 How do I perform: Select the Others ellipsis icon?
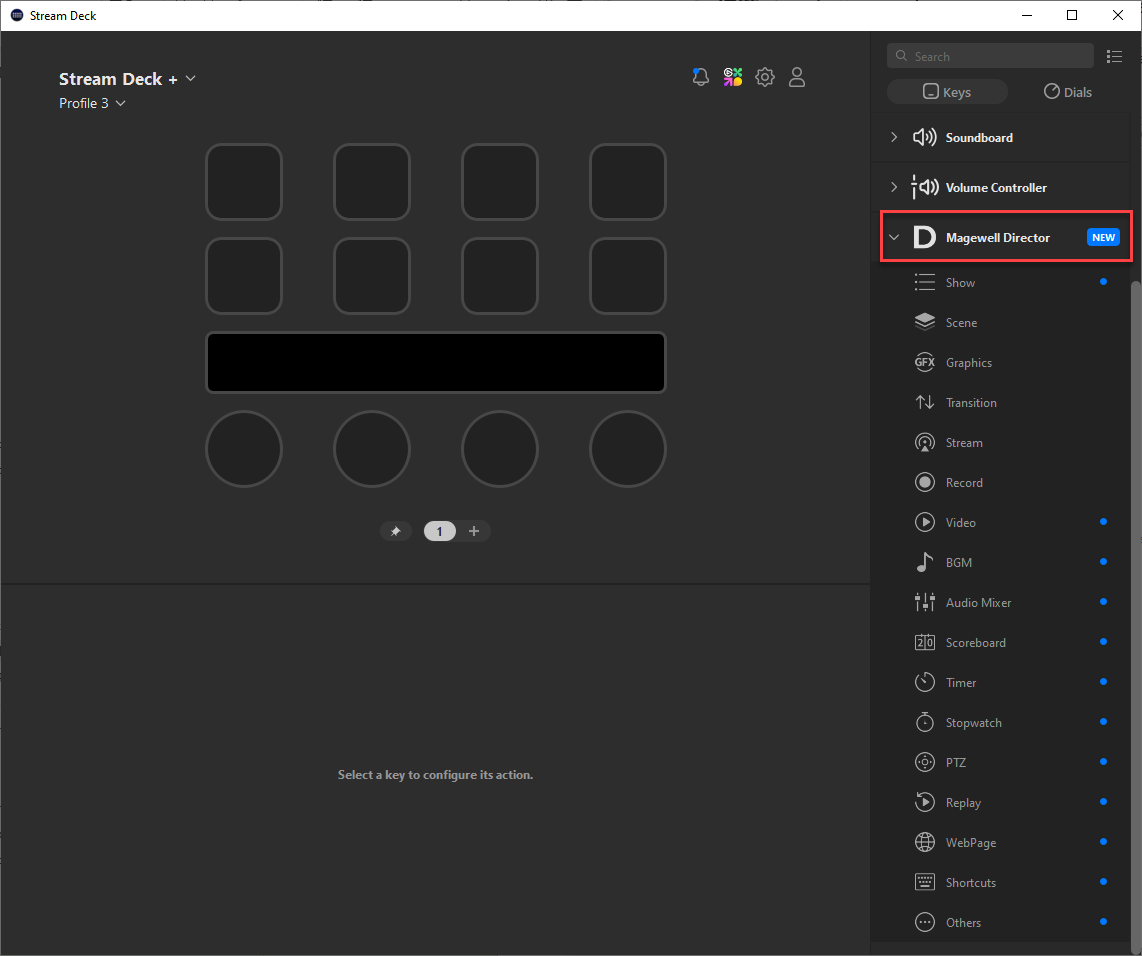[924, 923]
